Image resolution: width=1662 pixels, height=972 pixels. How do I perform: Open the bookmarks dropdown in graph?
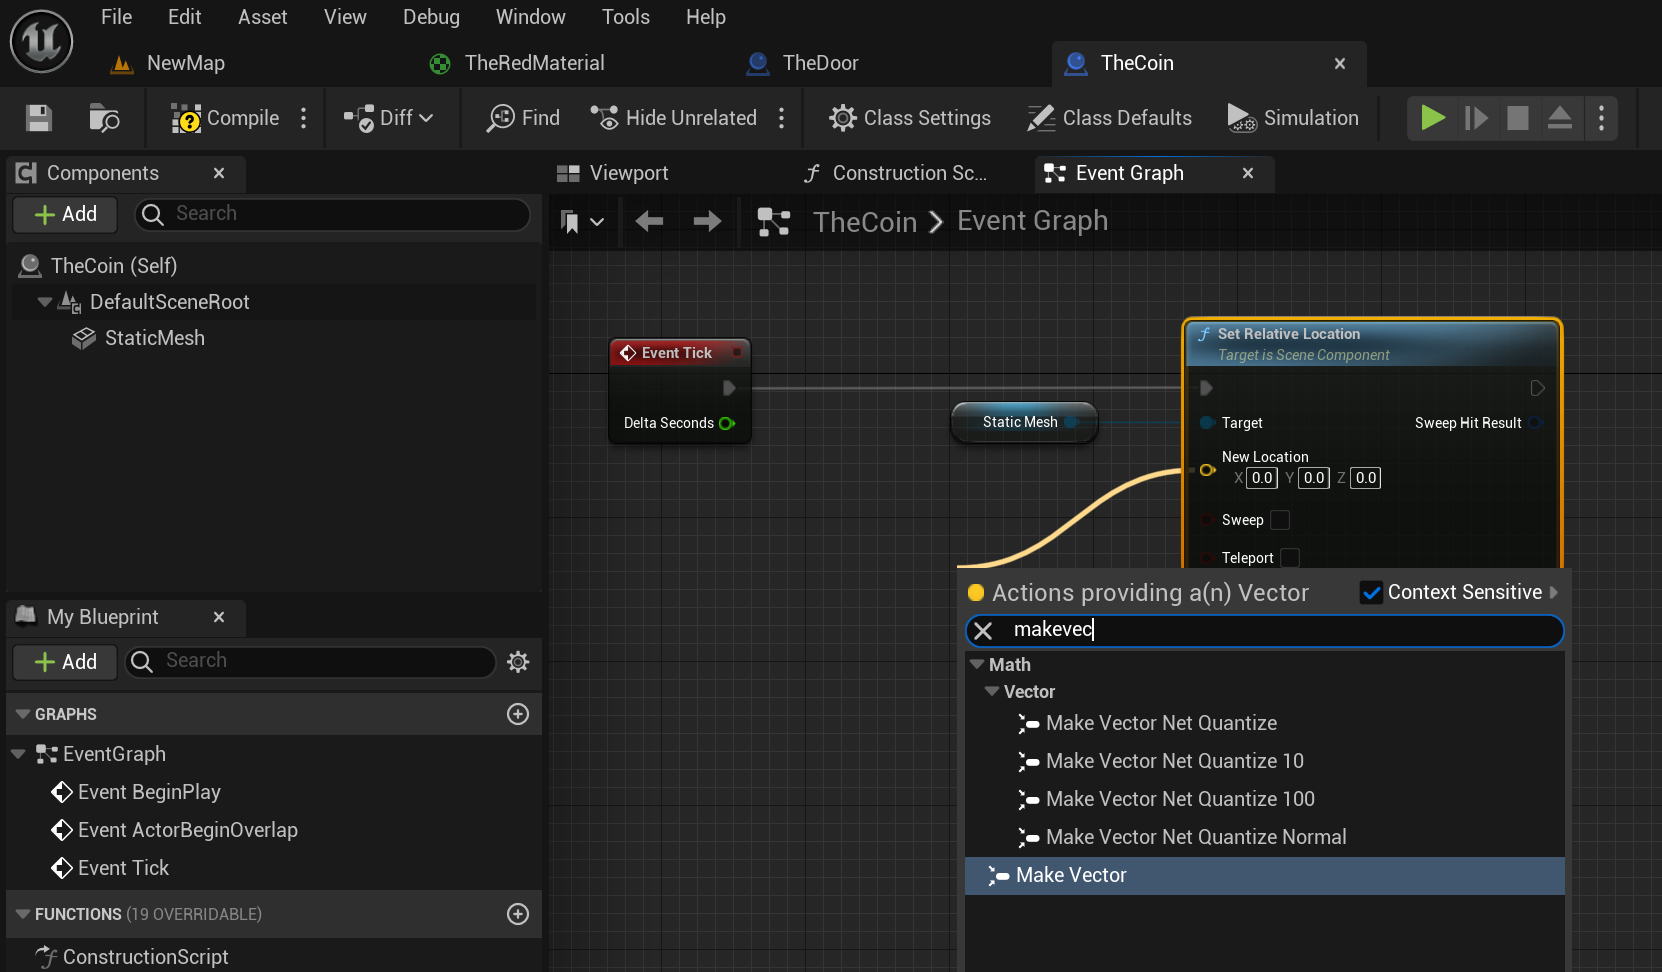582,221
